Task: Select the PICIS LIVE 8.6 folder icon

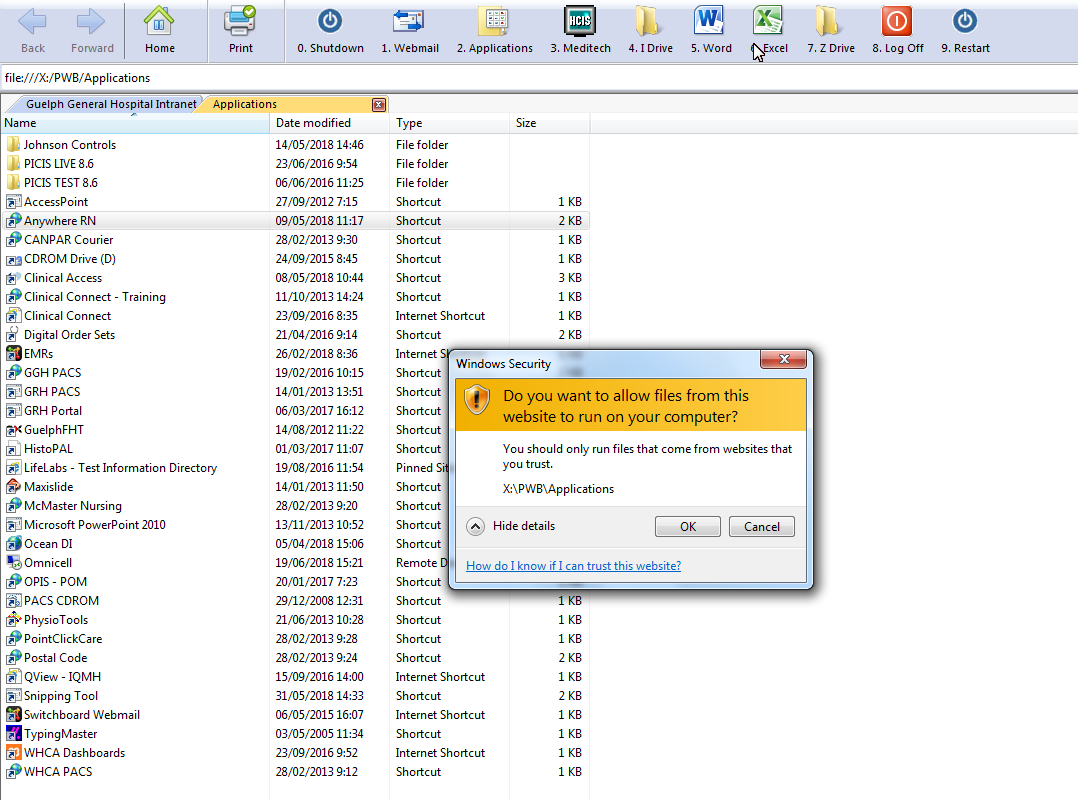Action: click(13, 164)
